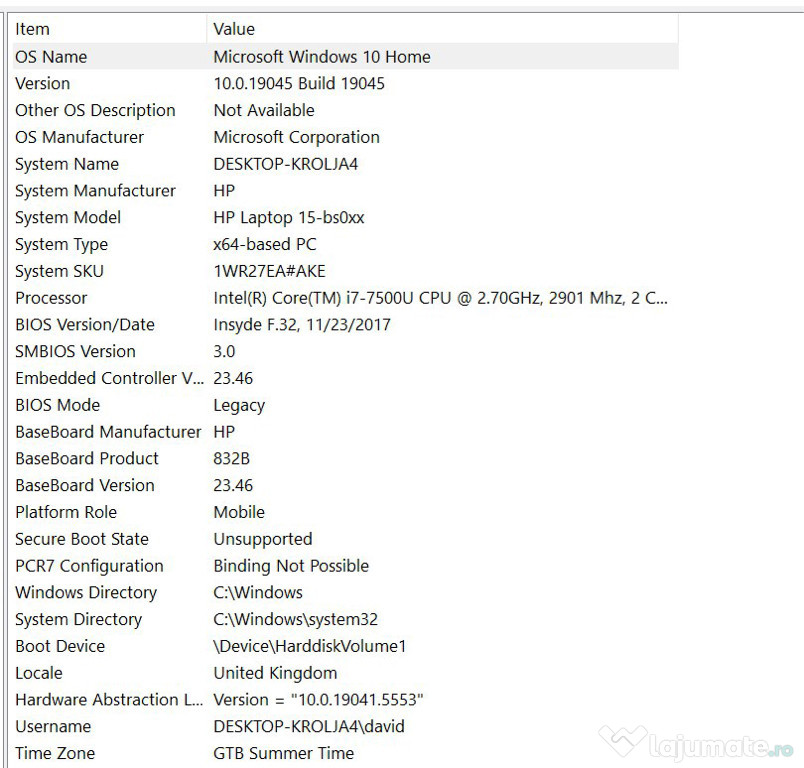Select the Hardware Abstraction Layer row
The width and height of the screenshot is (804, 768).
(x=346, y=699)
